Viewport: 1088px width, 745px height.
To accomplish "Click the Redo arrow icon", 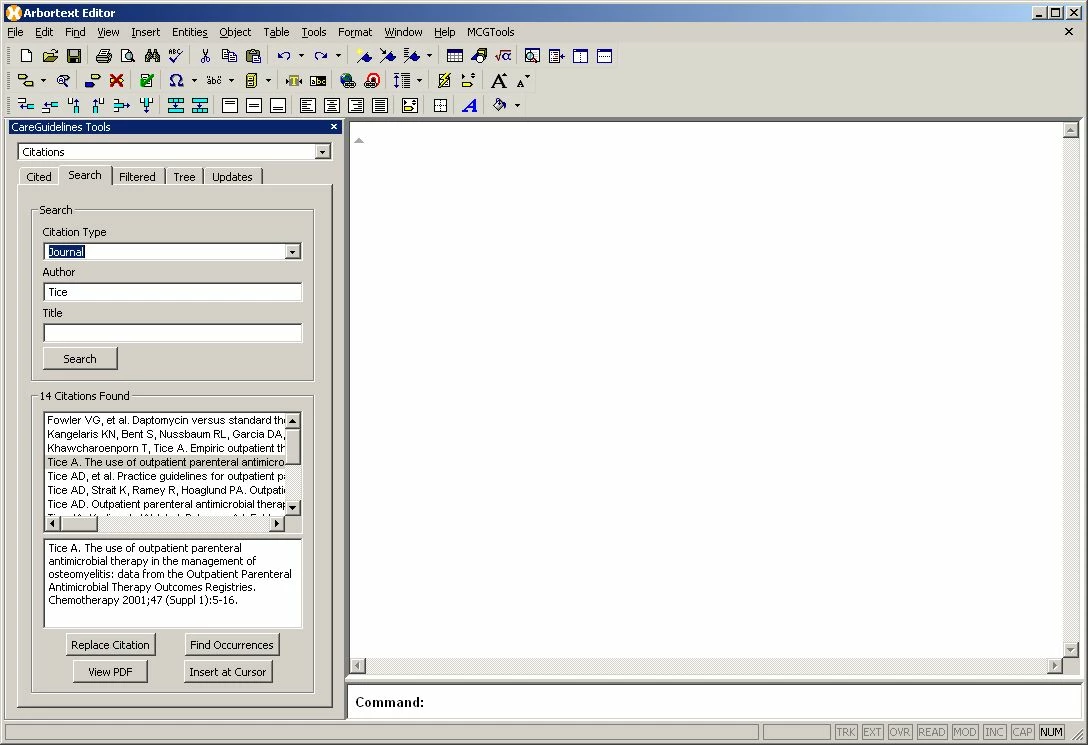I will pyautogui.click(x=321, y=56).
